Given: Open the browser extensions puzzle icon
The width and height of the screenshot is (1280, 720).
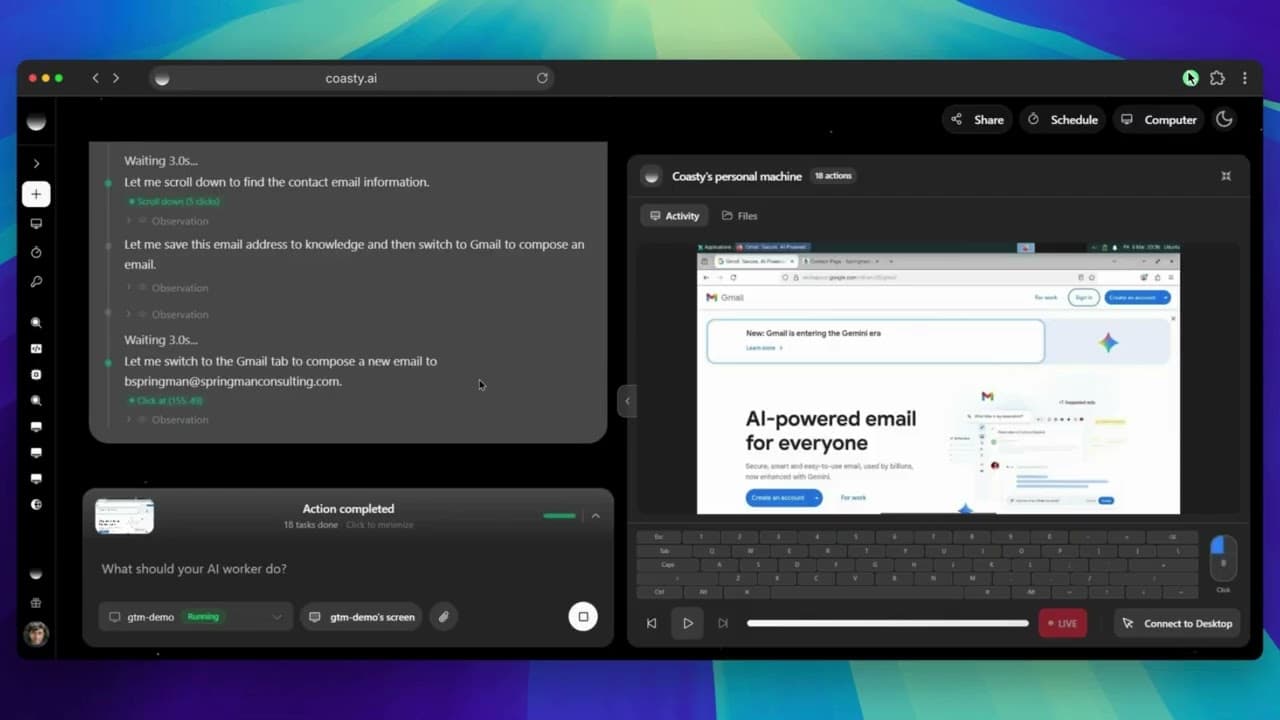Looking at the screenshot, I should (1217, 78).
